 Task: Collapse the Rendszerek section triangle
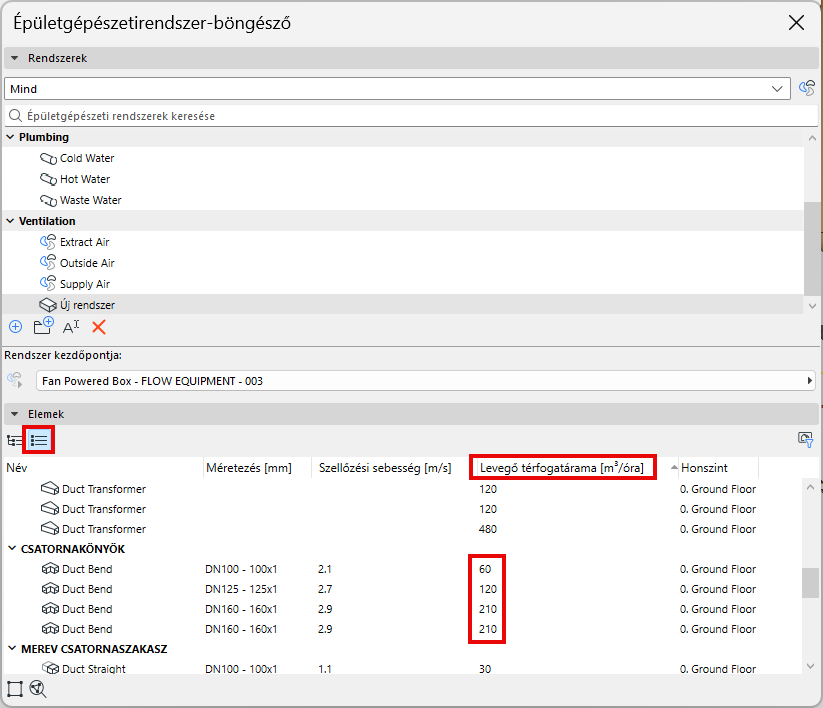[x=15, y=58]
